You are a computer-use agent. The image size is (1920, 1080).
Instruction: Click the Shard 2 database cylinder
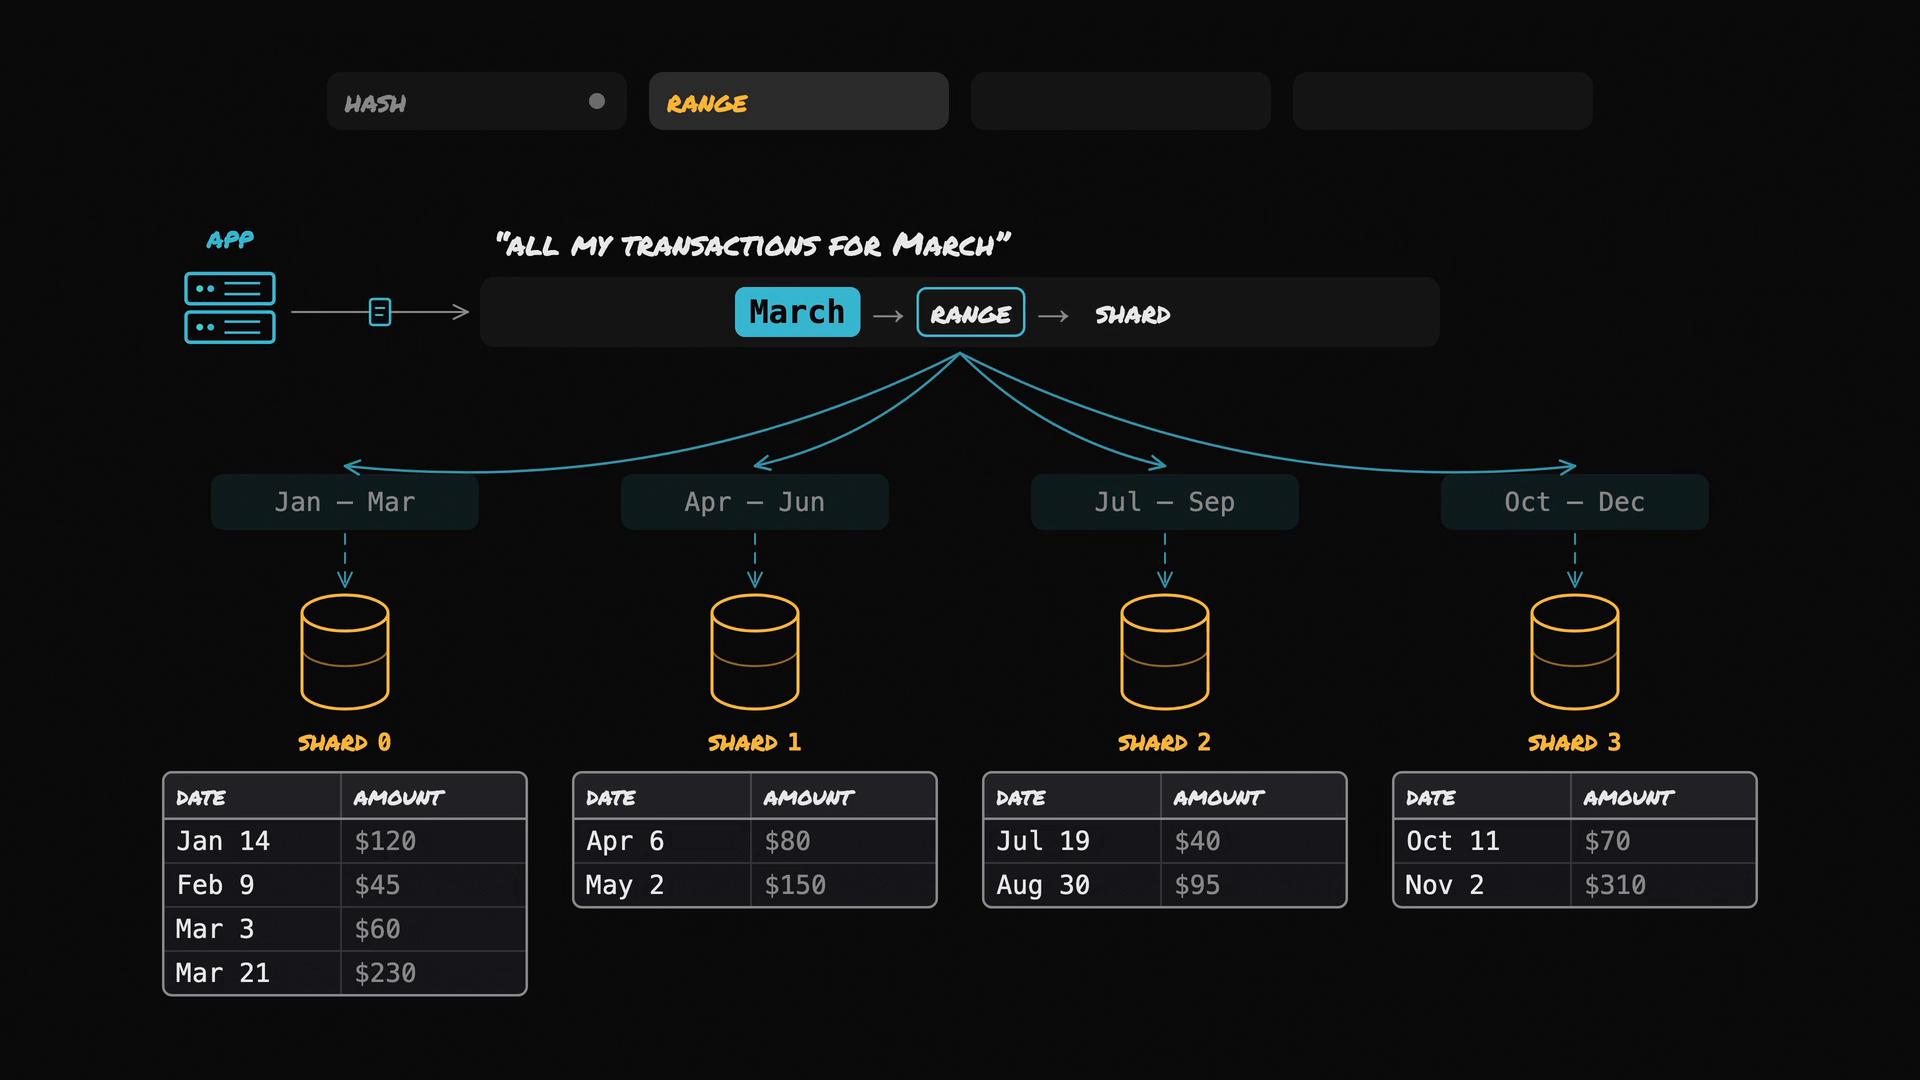pos(1165,652)
